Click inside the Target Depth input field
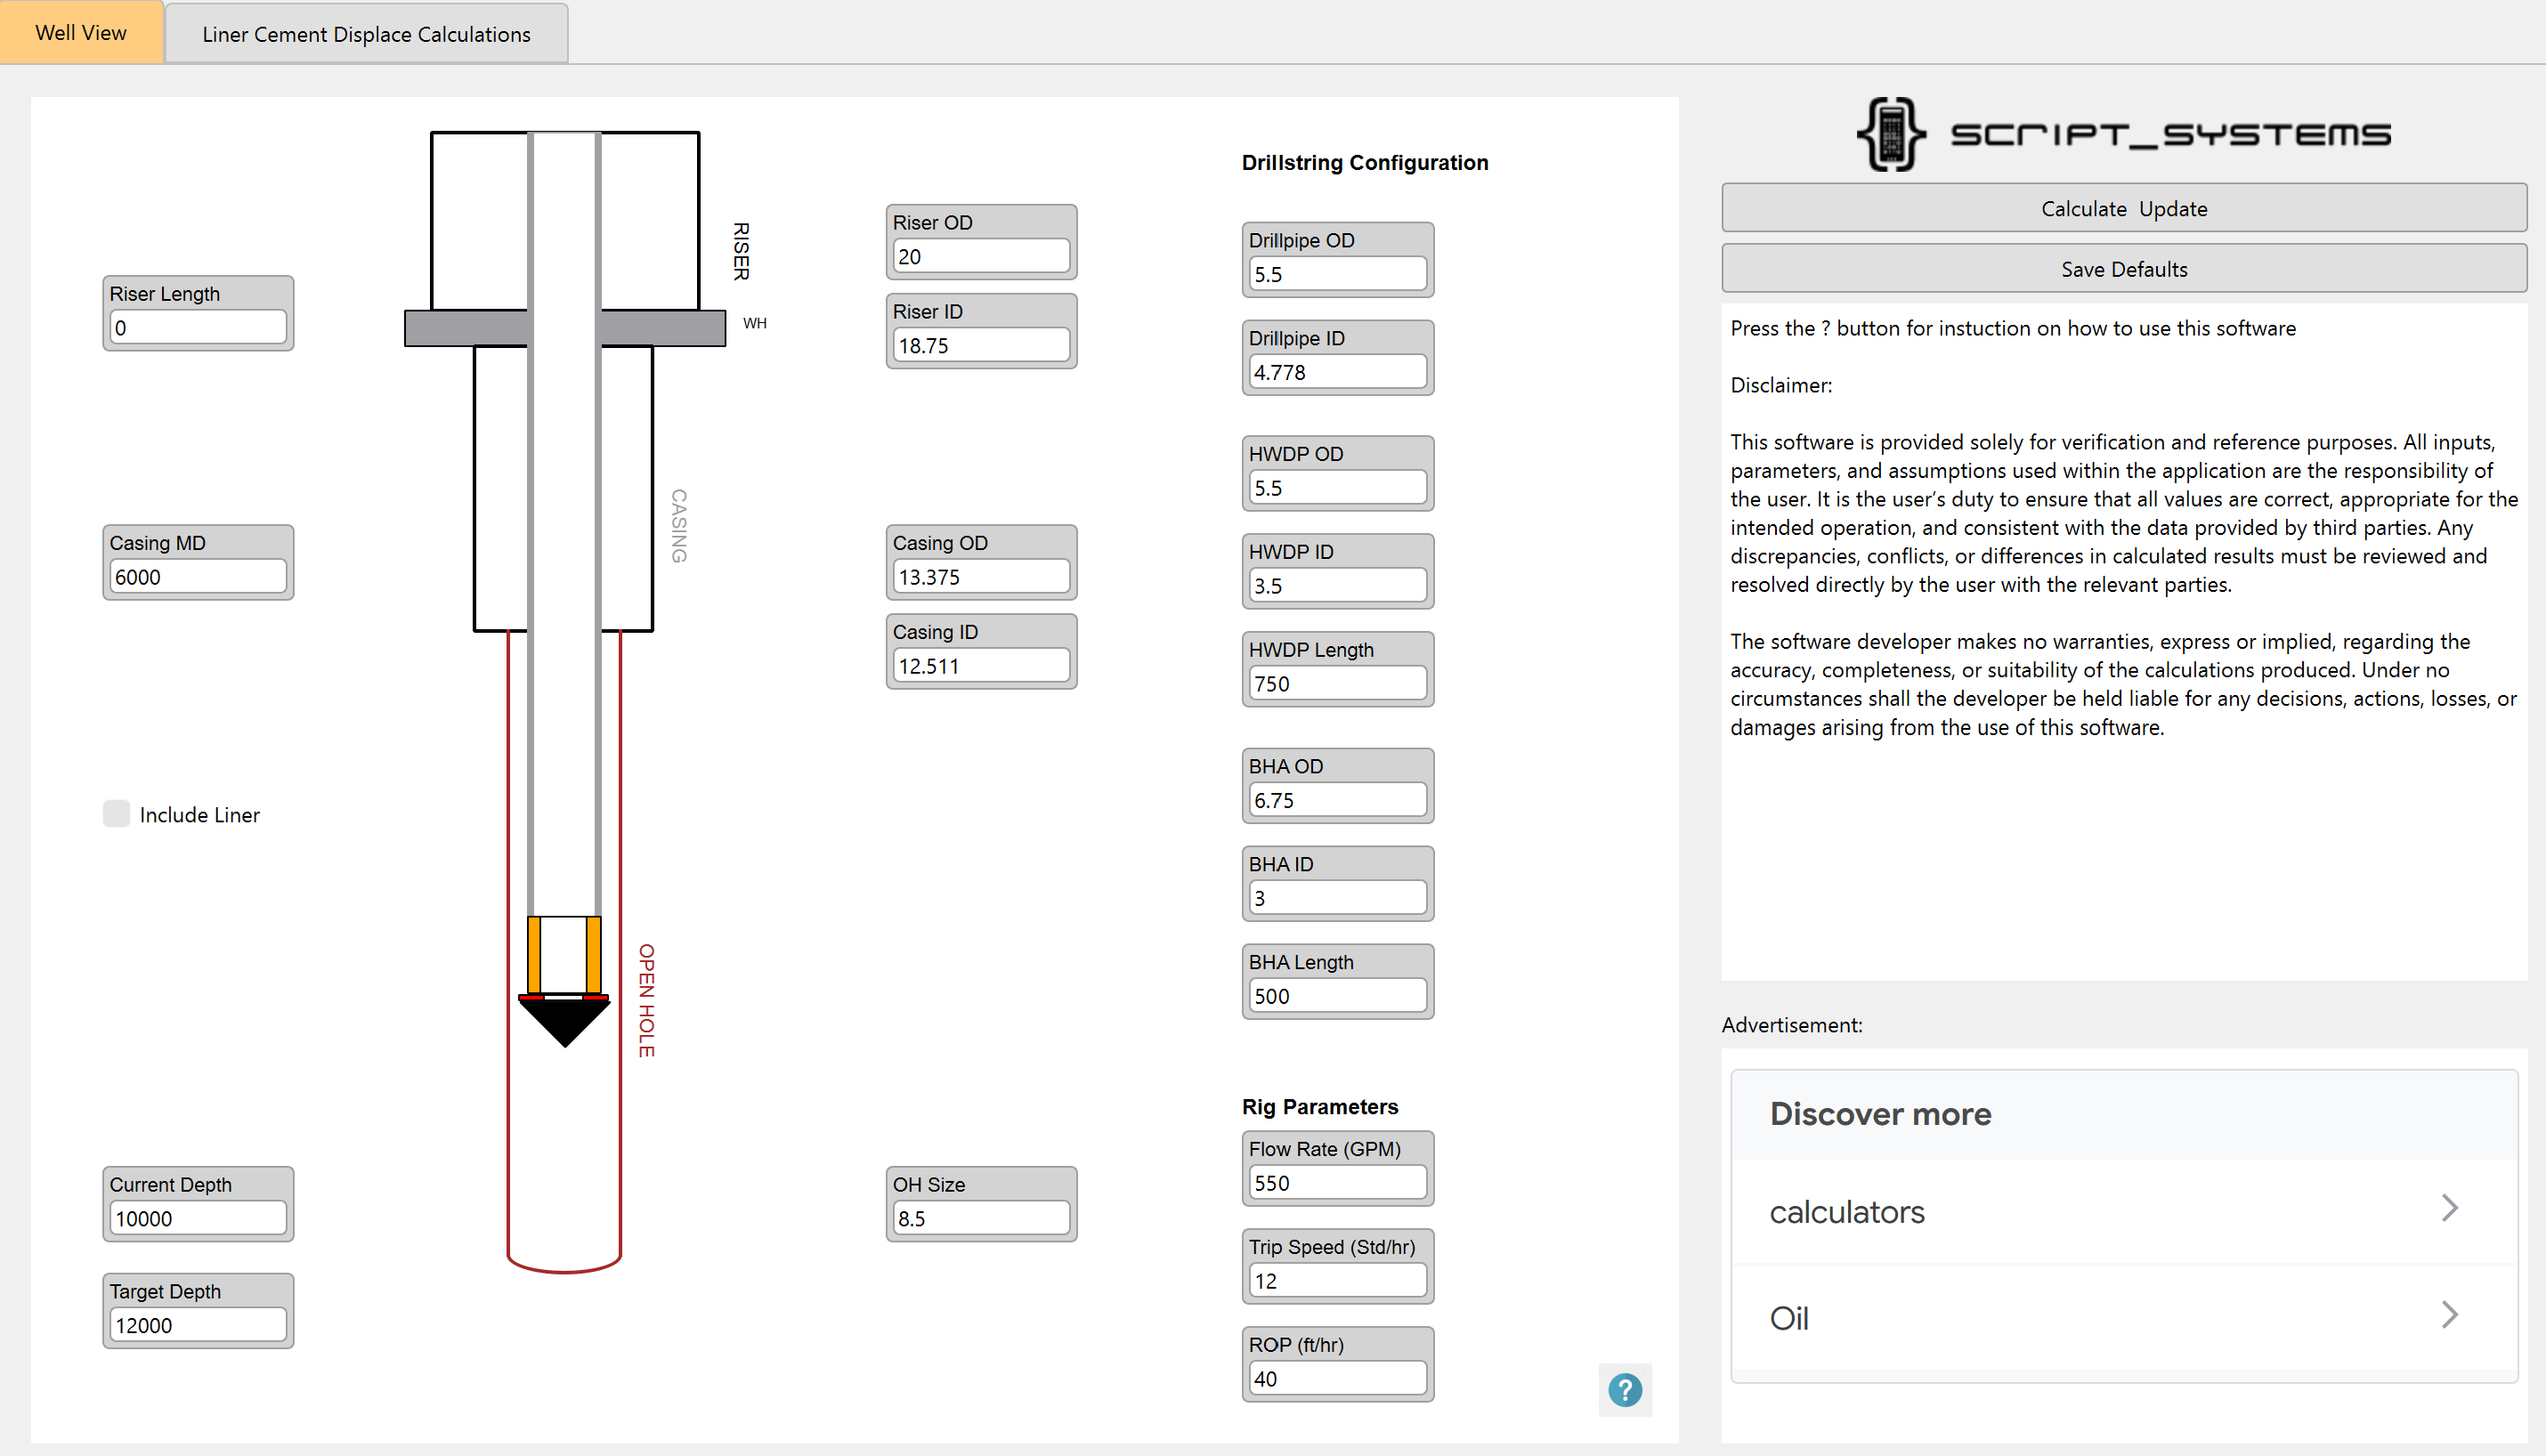 [x=197, y=1324]
